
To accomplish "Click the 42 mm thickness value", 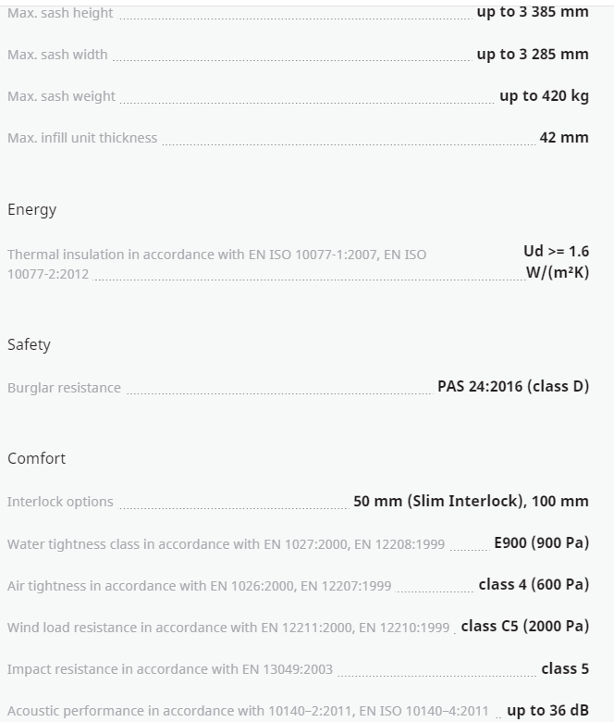I will coord(564,137).
